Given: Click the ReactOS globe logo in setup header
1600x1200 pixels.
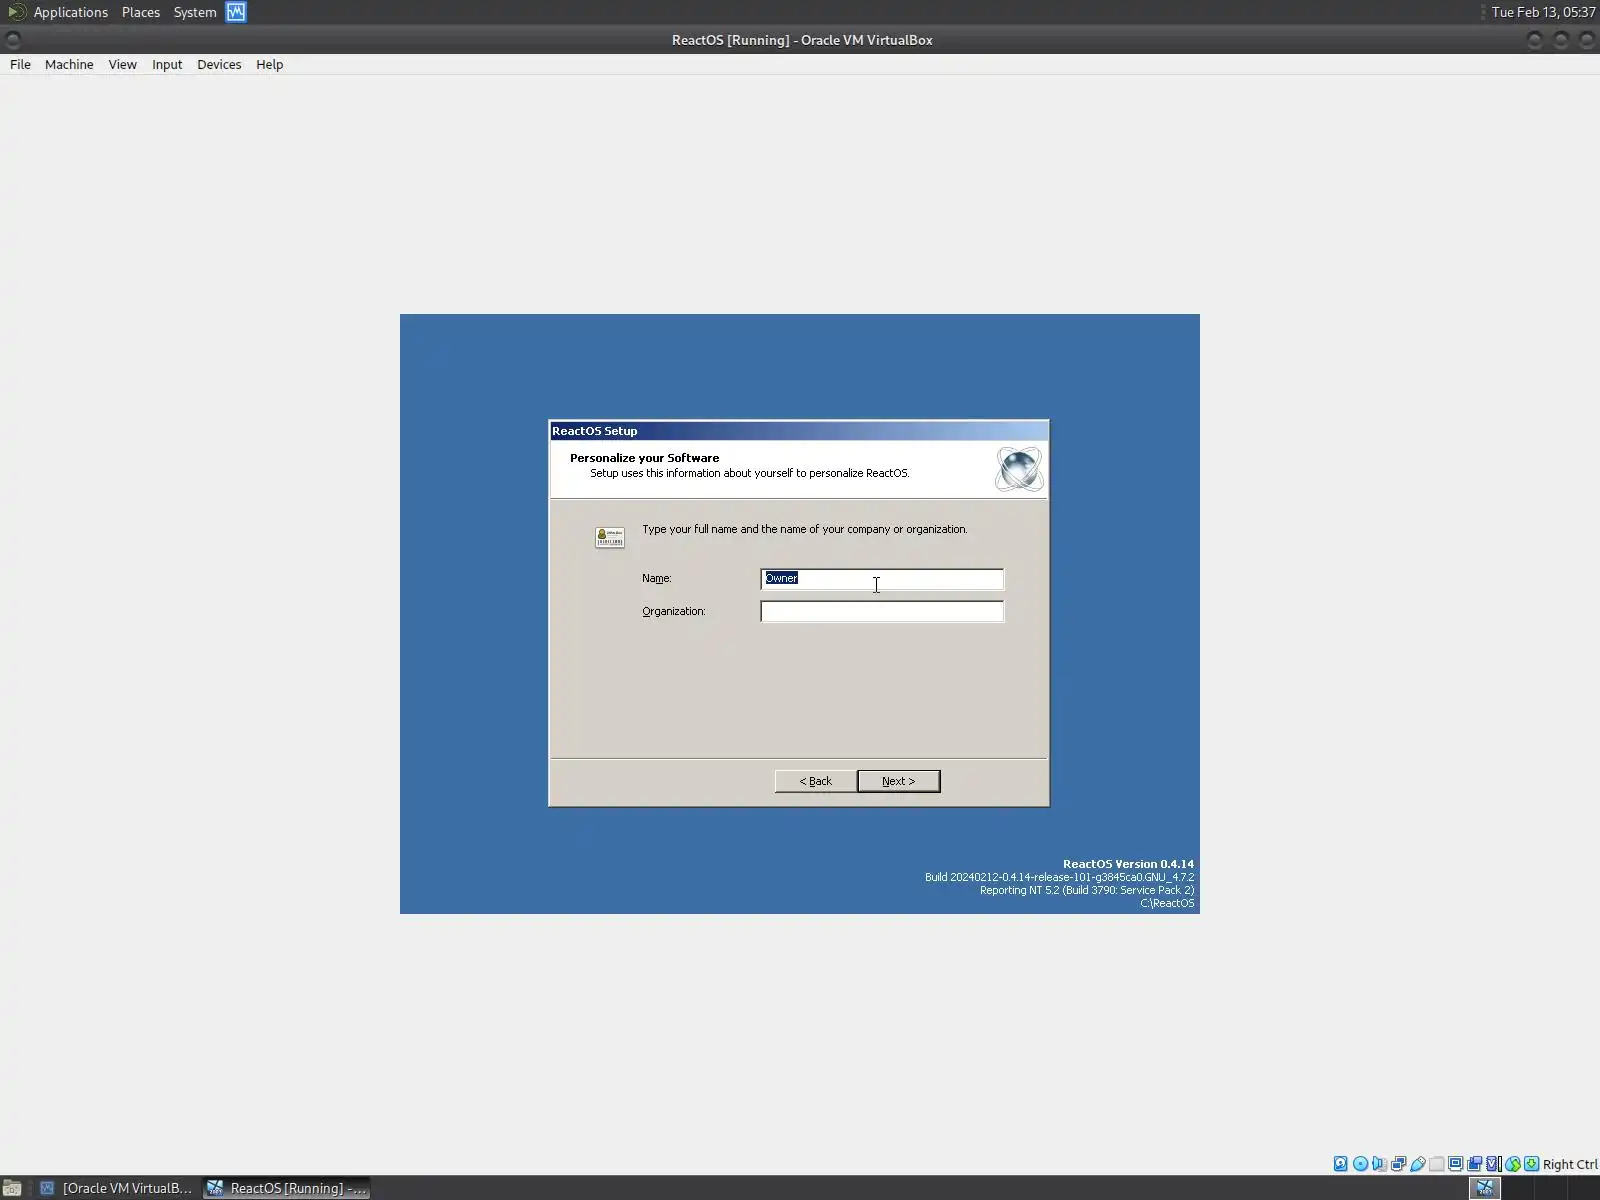Looking at the screenshot, I should tap(1019, 469).
